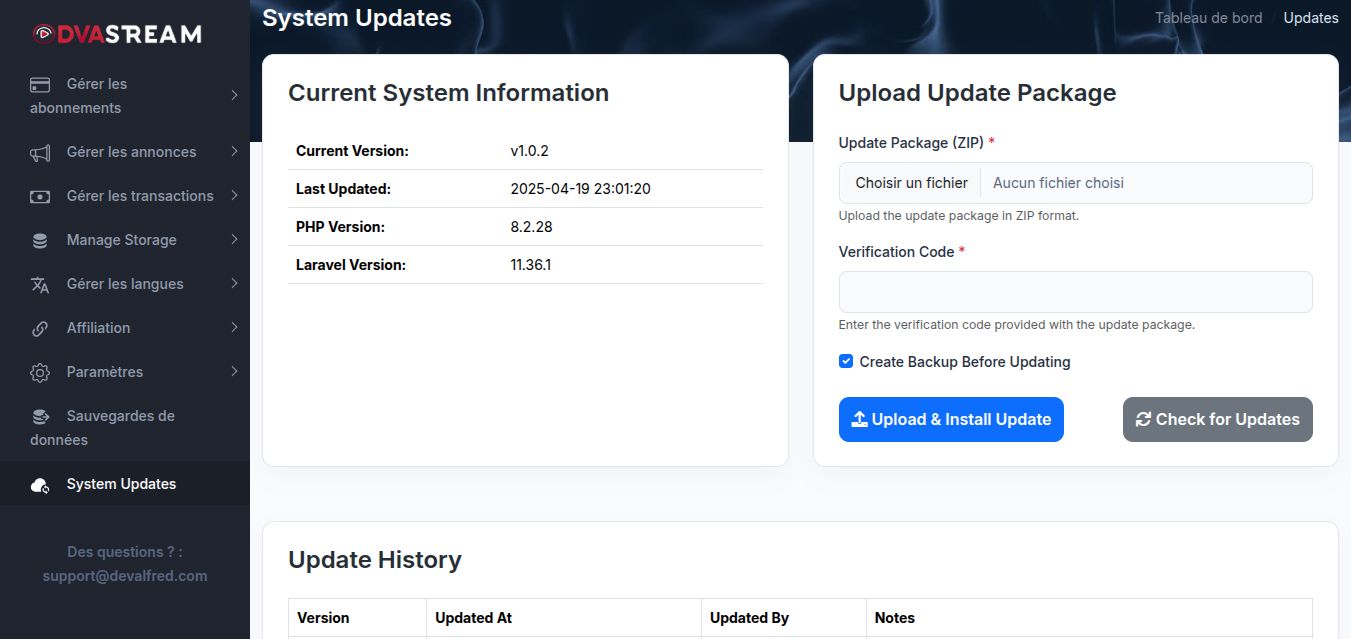Click the Upload Update Package heading

point(977,93)
